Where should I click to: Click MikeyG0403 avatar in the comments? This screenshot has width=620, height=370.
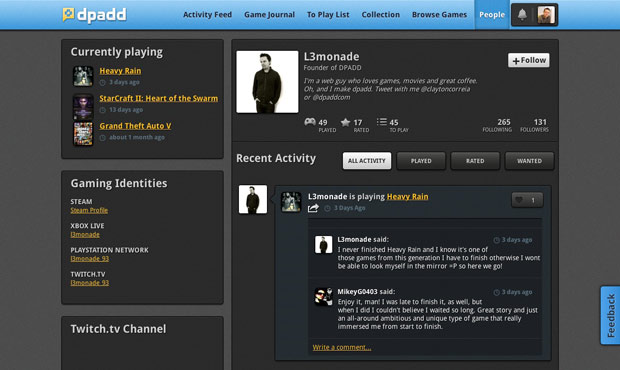tap(323, 297)
